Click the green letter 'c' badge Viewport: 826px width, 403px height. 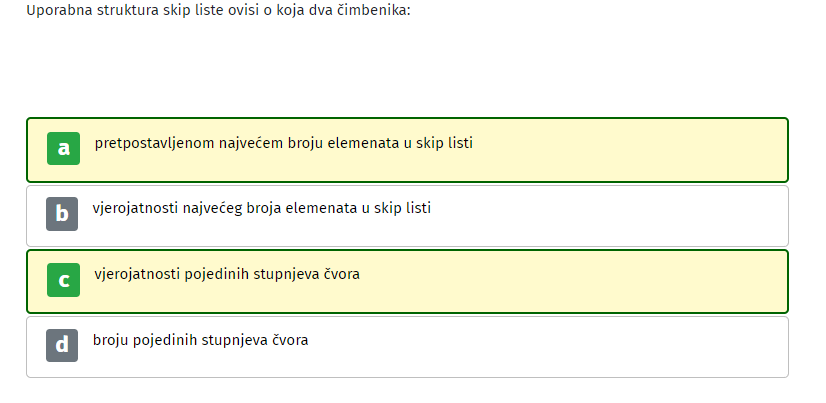click(63, 280)
